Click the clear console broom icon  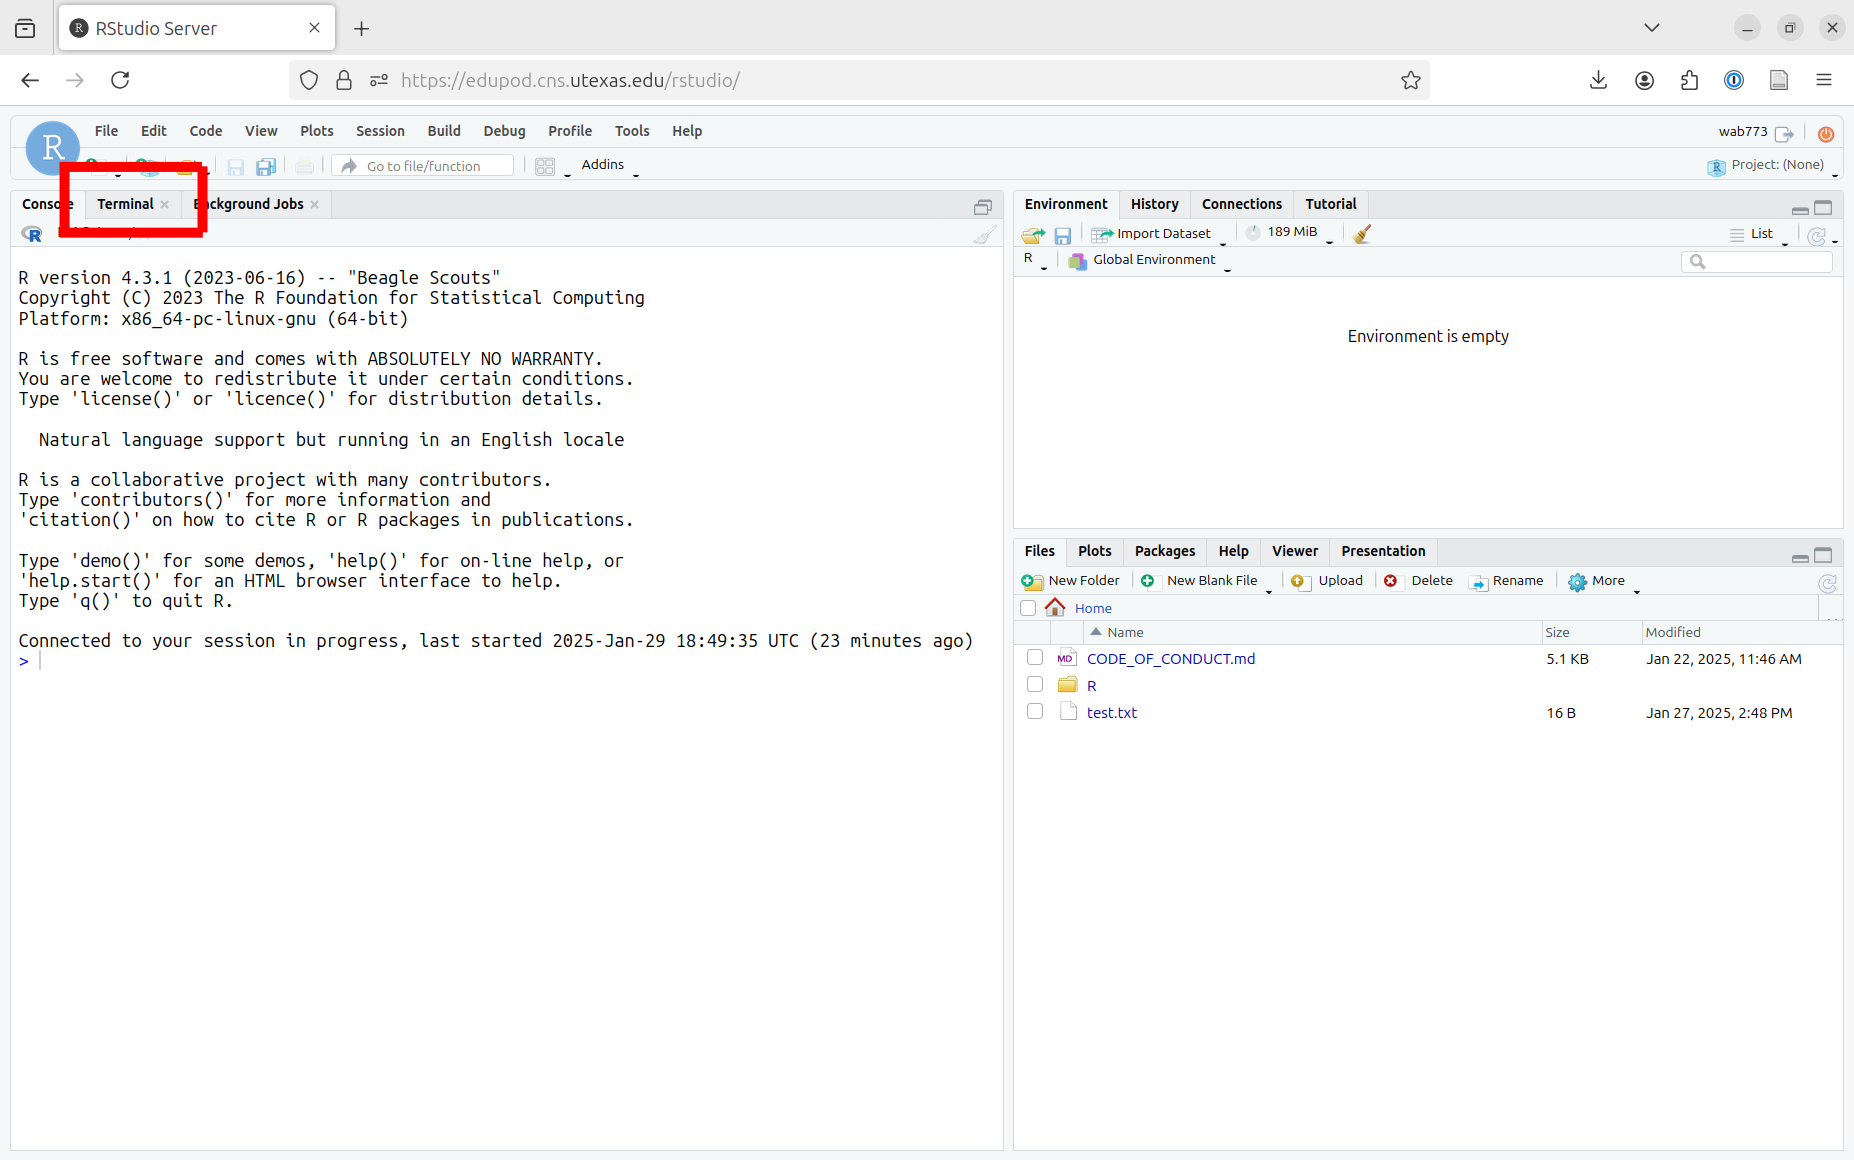pos(985,234)
